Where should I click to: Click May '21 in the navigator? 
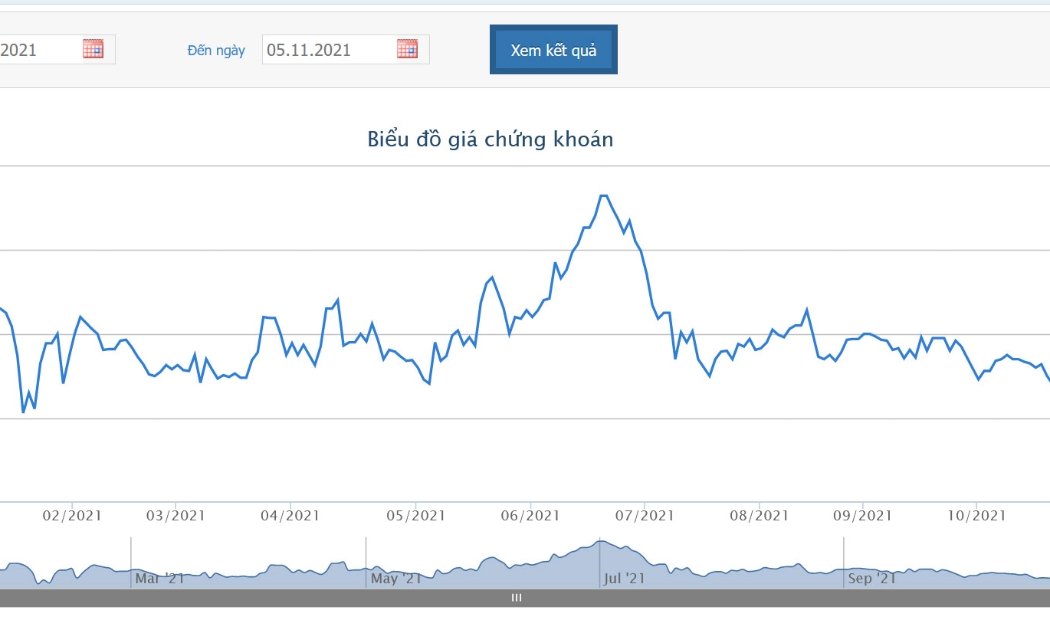396,578
